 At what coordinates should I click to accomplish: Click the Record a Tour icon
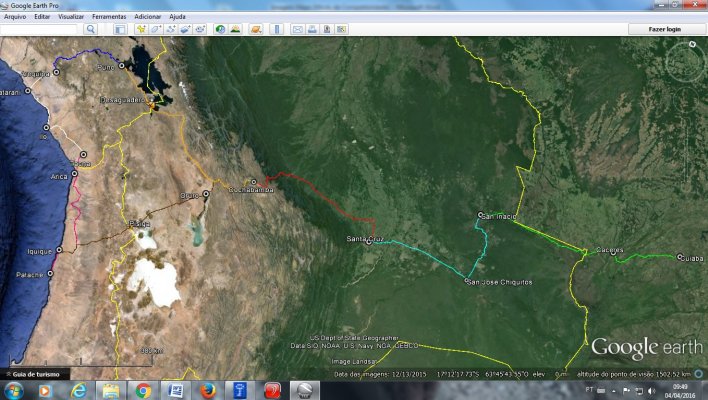point(201,29)
